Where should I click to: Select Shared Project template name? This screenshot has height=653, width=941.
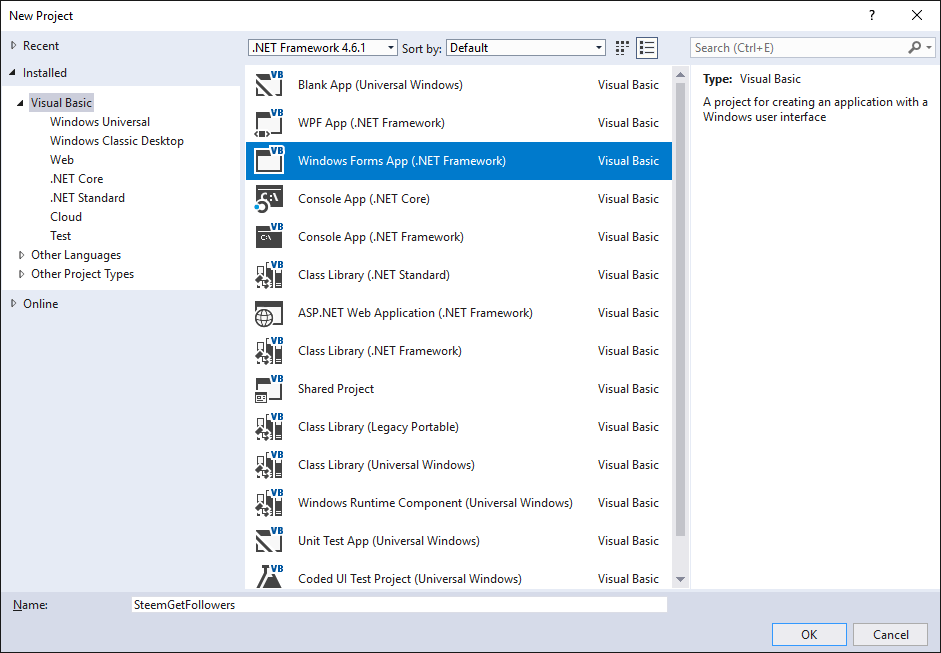click(336, 389)
